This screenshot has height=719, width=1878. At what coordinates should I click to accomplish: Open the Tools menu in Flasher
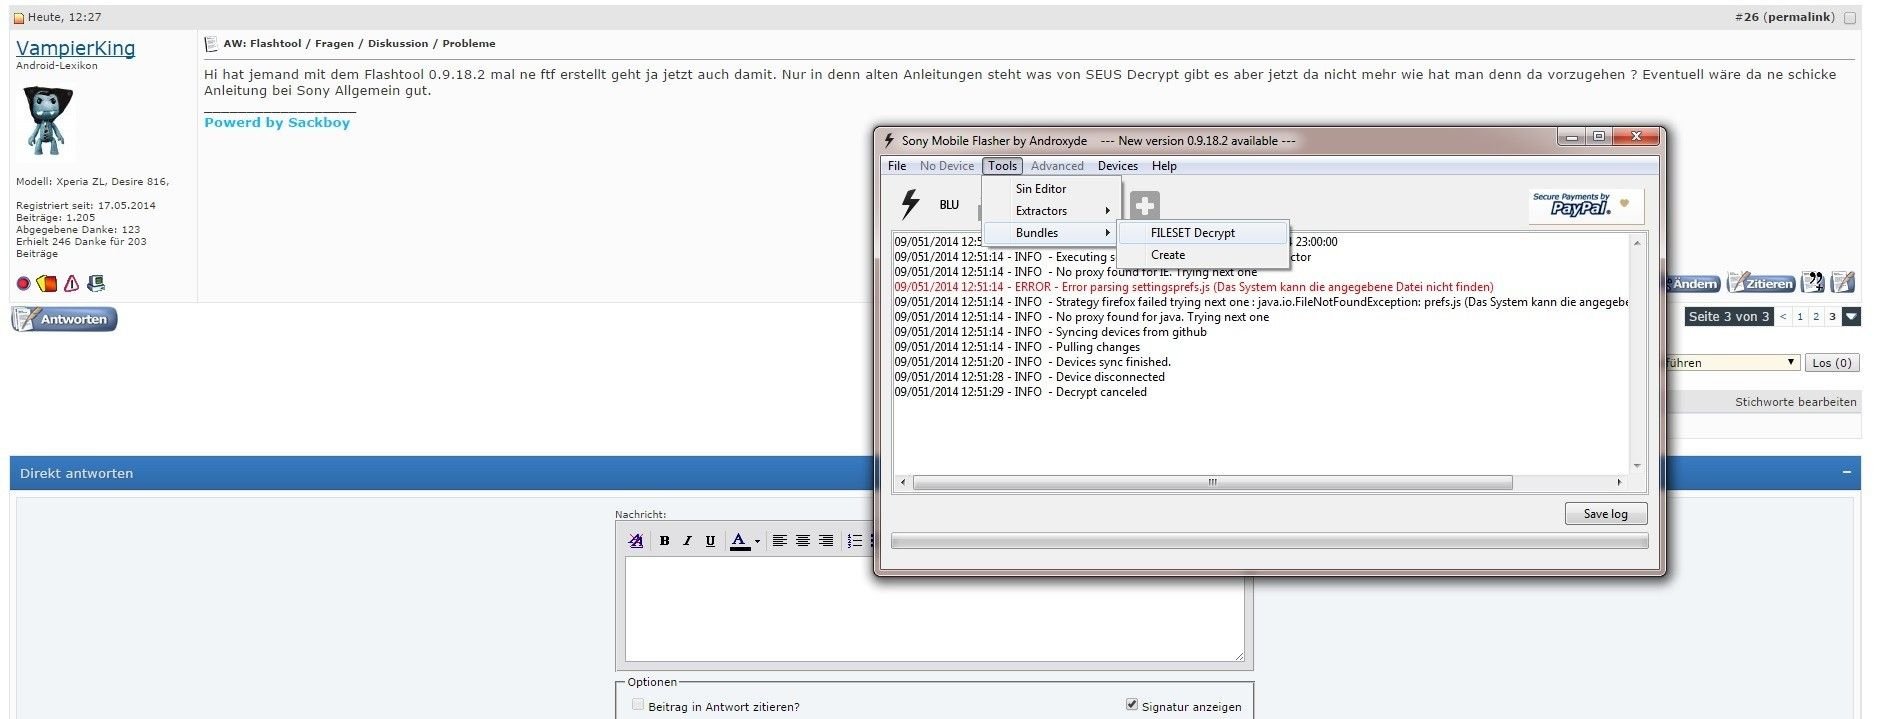tap(1002, 166)
